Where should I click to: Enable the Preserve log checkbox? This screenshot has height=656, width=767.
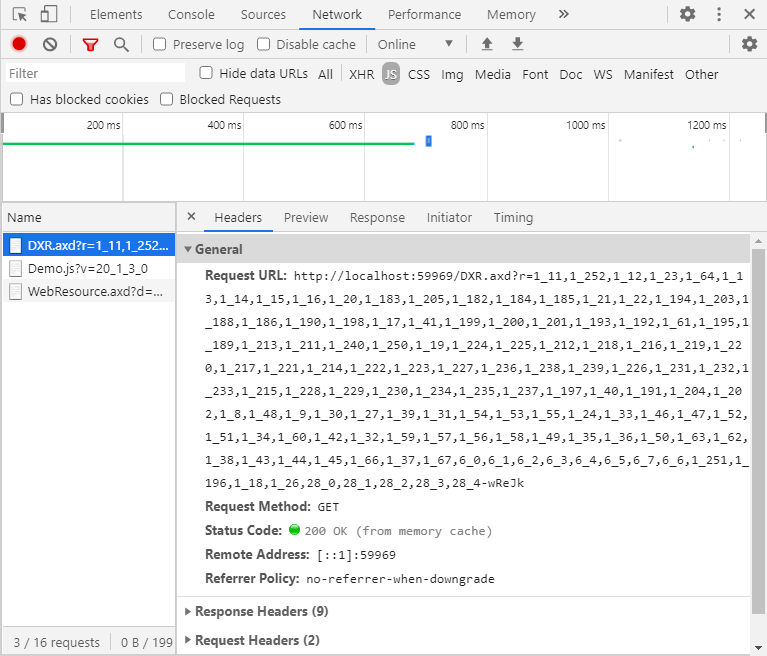(160, 44)
